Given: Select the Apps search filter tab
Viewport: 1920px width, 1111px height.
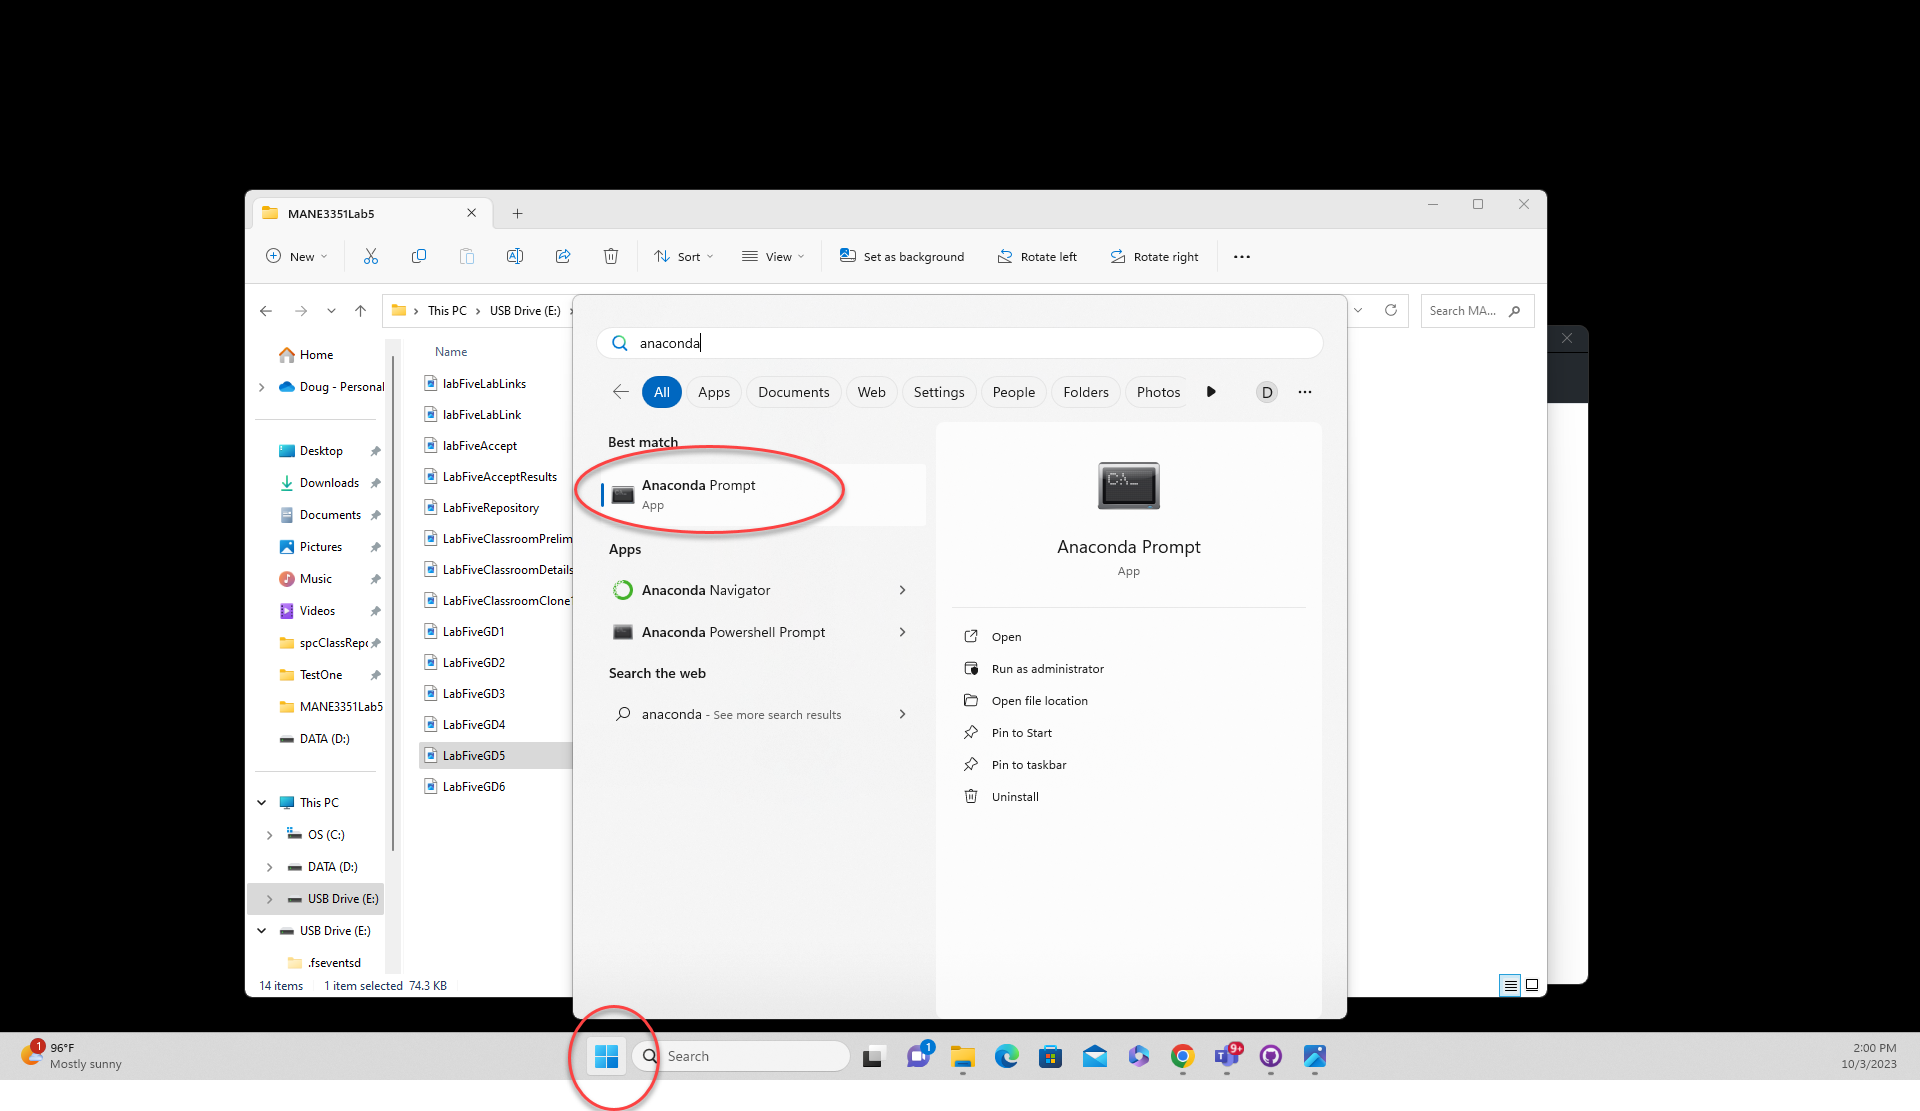Looking at the screenshot, I should [714, 393].
